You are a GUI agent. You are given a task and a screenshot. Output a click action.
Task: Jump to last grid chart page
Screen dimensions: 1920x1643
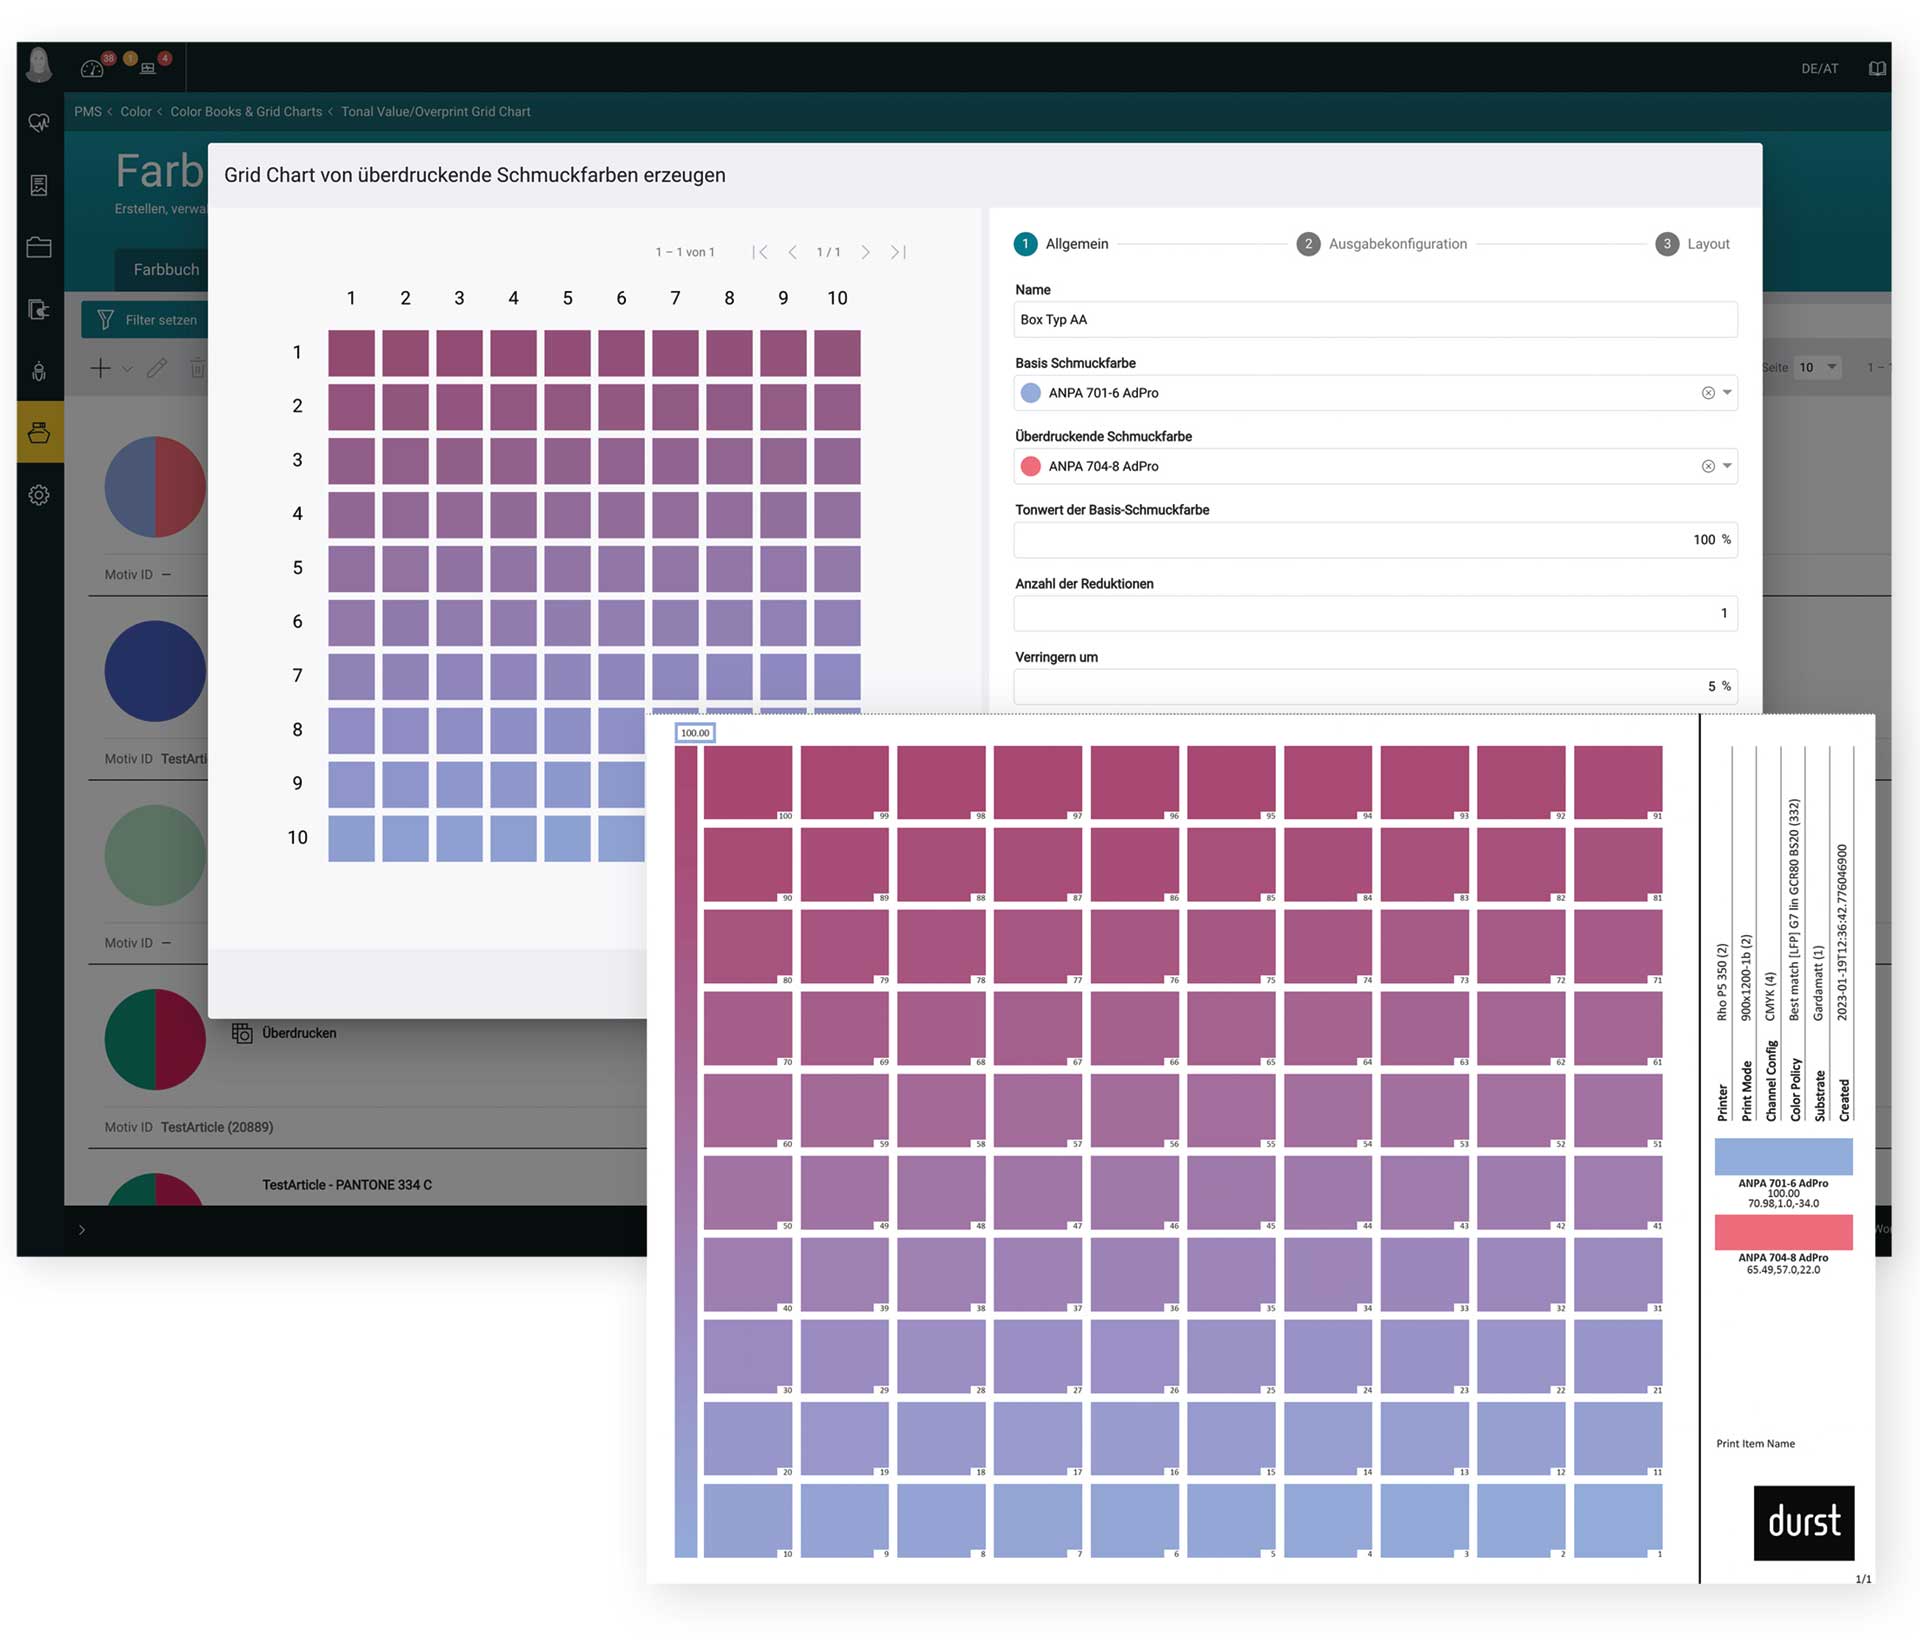(x=898, y=252)
